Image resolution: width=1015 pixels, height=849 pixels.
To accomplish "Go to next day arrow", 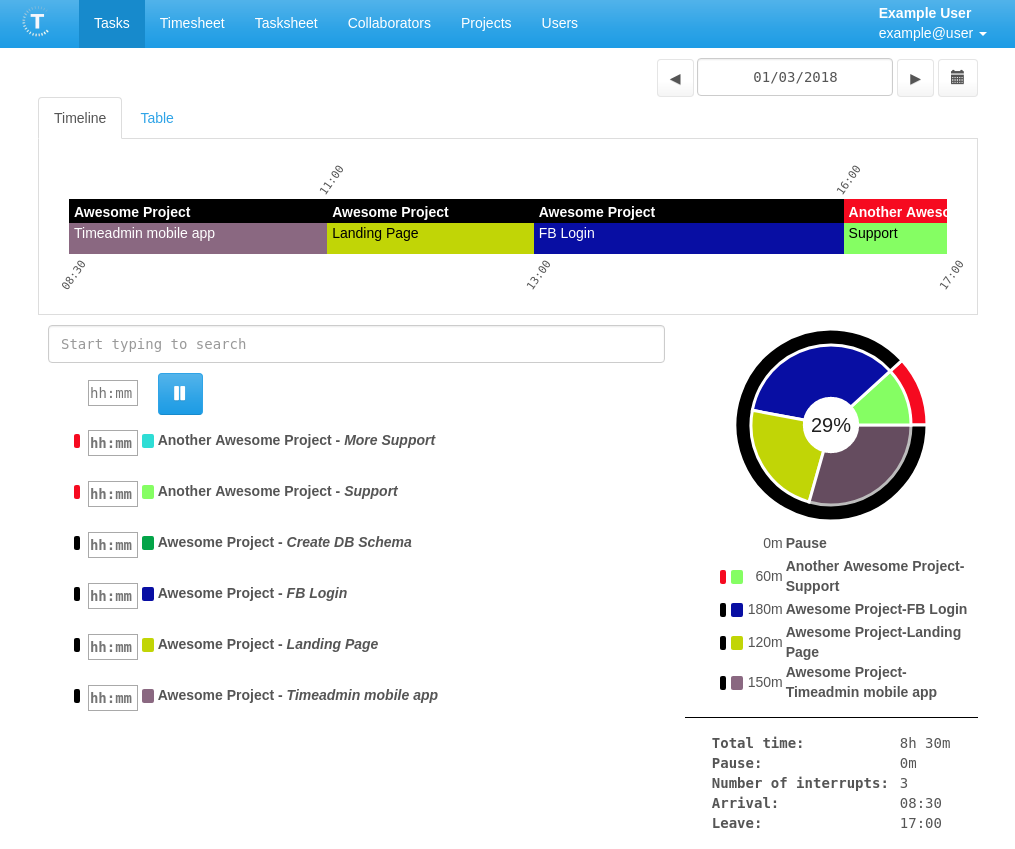I will 915,78.
